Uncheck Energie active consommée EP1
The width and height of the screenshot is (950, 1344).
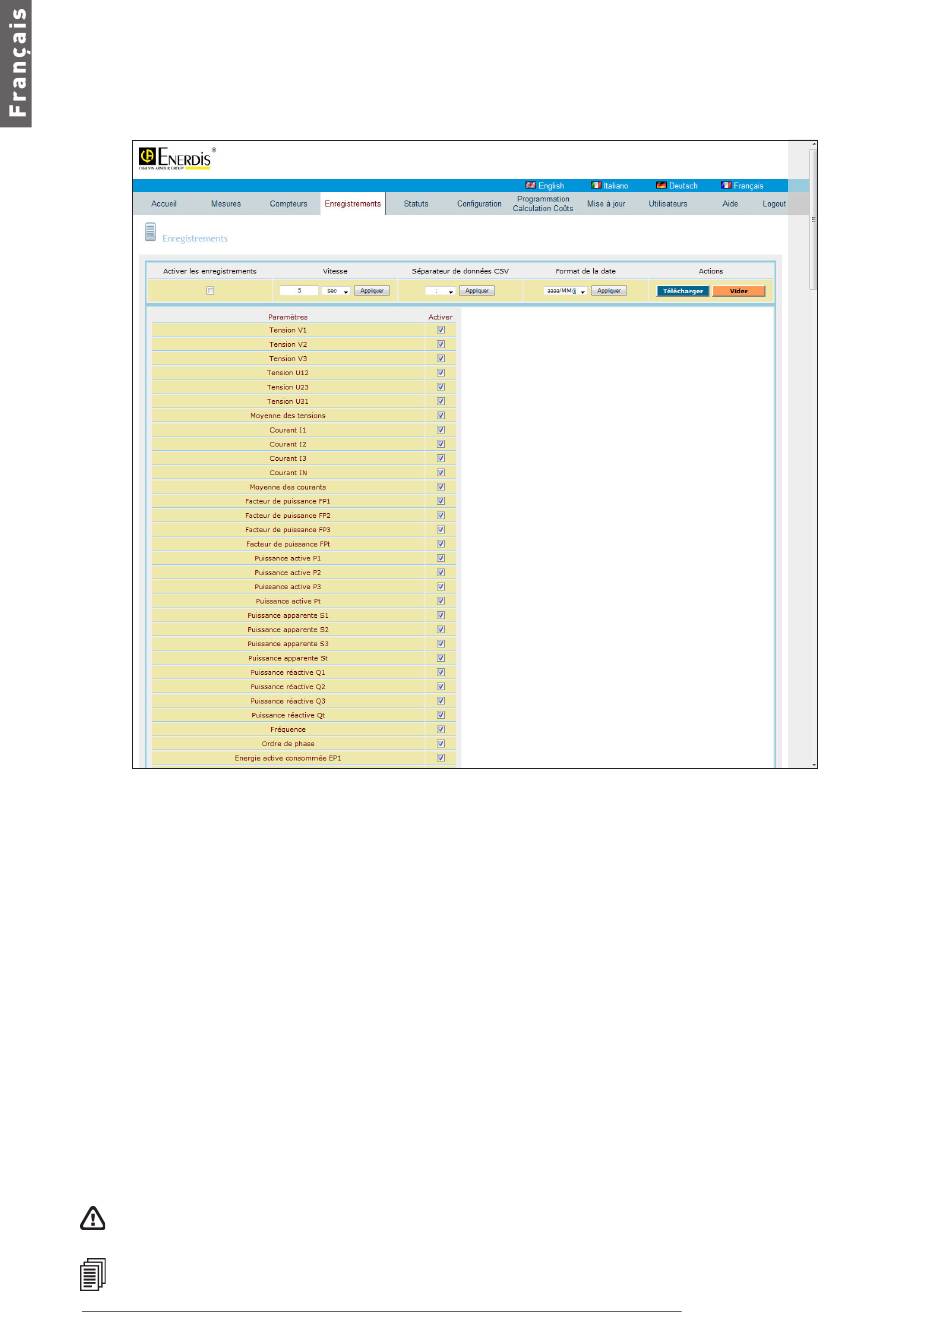coord(441,758)
